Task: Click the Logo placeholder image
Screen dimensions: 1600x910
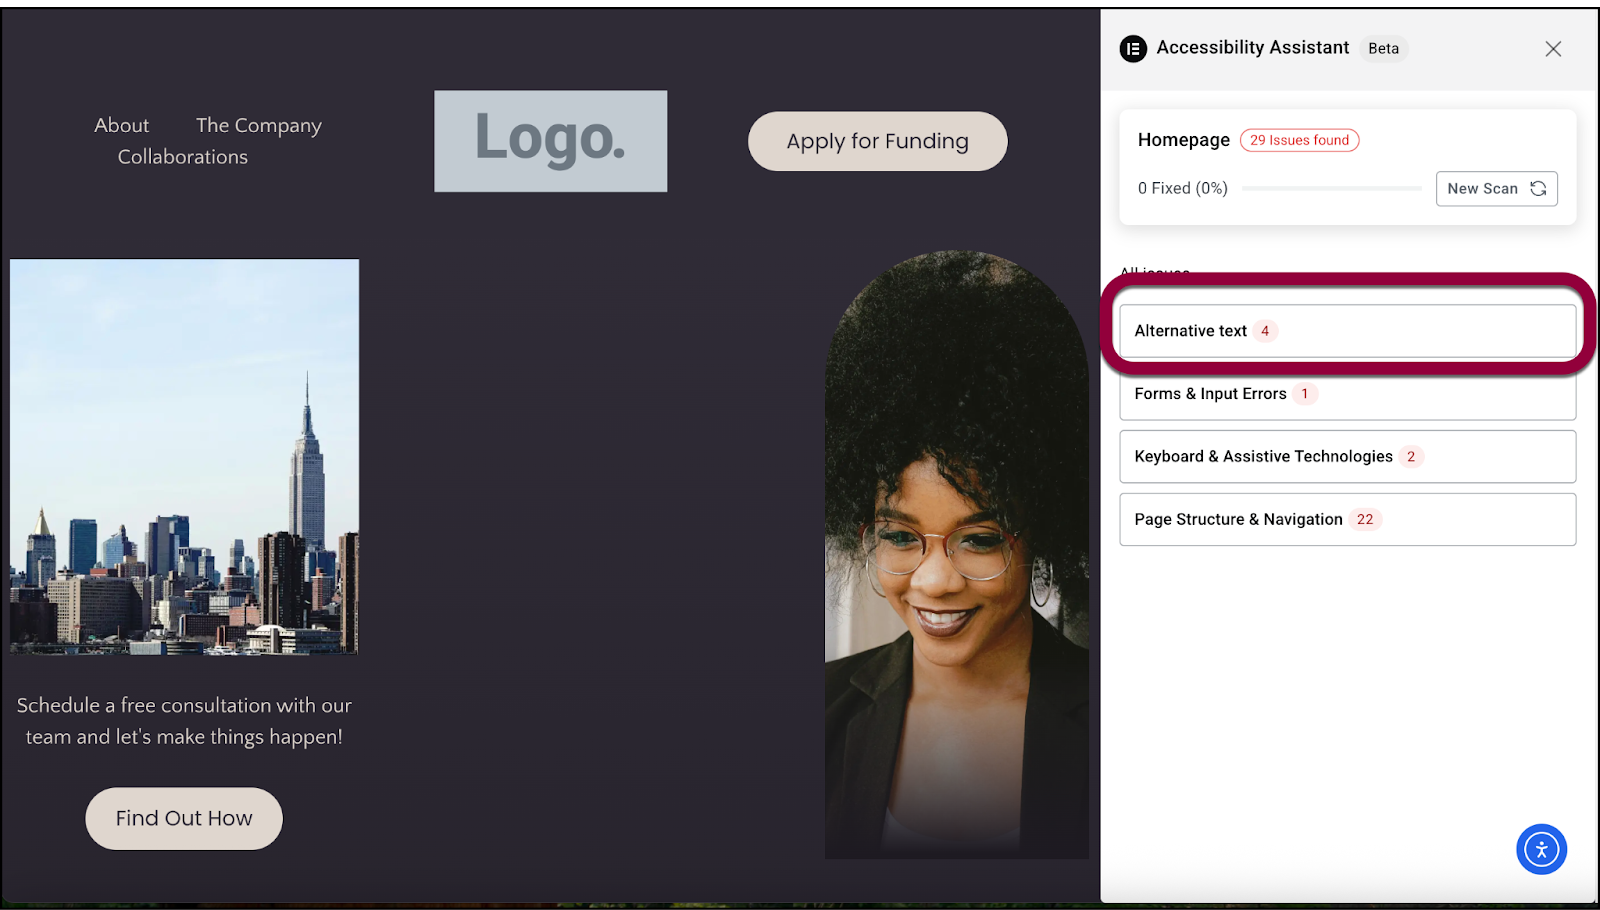Action: coord(550,141)
